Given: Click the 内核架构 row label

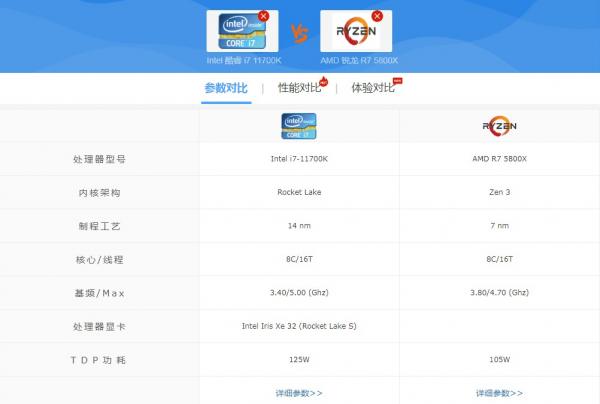Looking at the screenshot, I should pyautogui.click(x=99, y=193).
